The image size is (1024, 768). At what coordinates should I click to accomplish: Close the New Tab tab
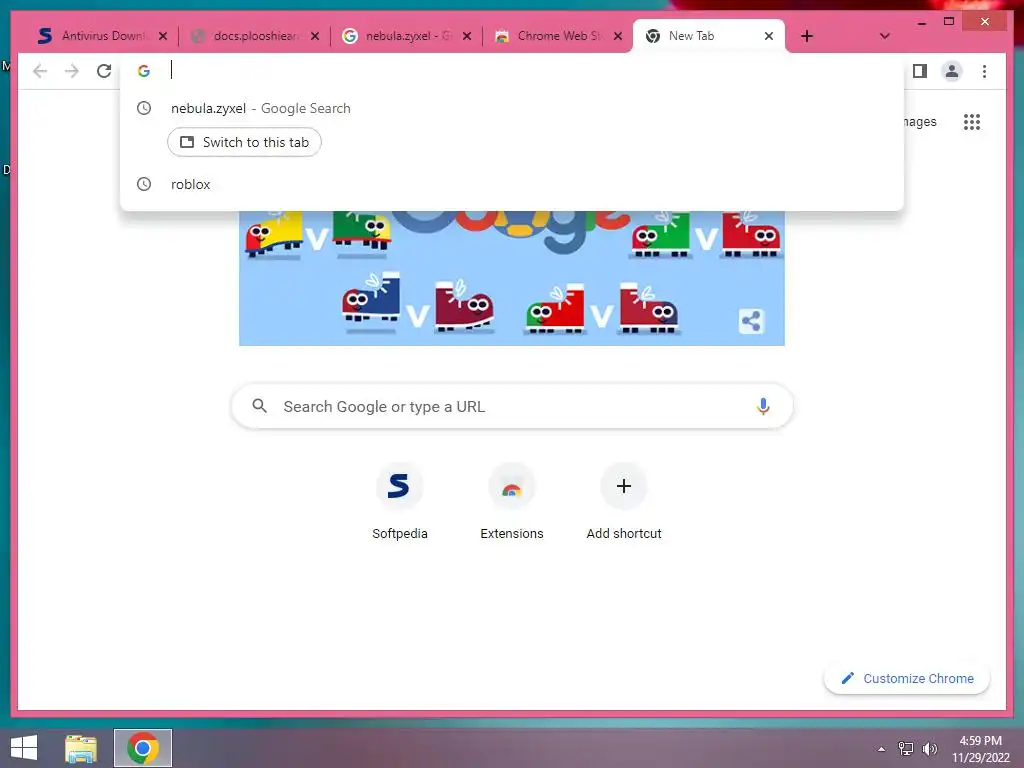[769, 36]
